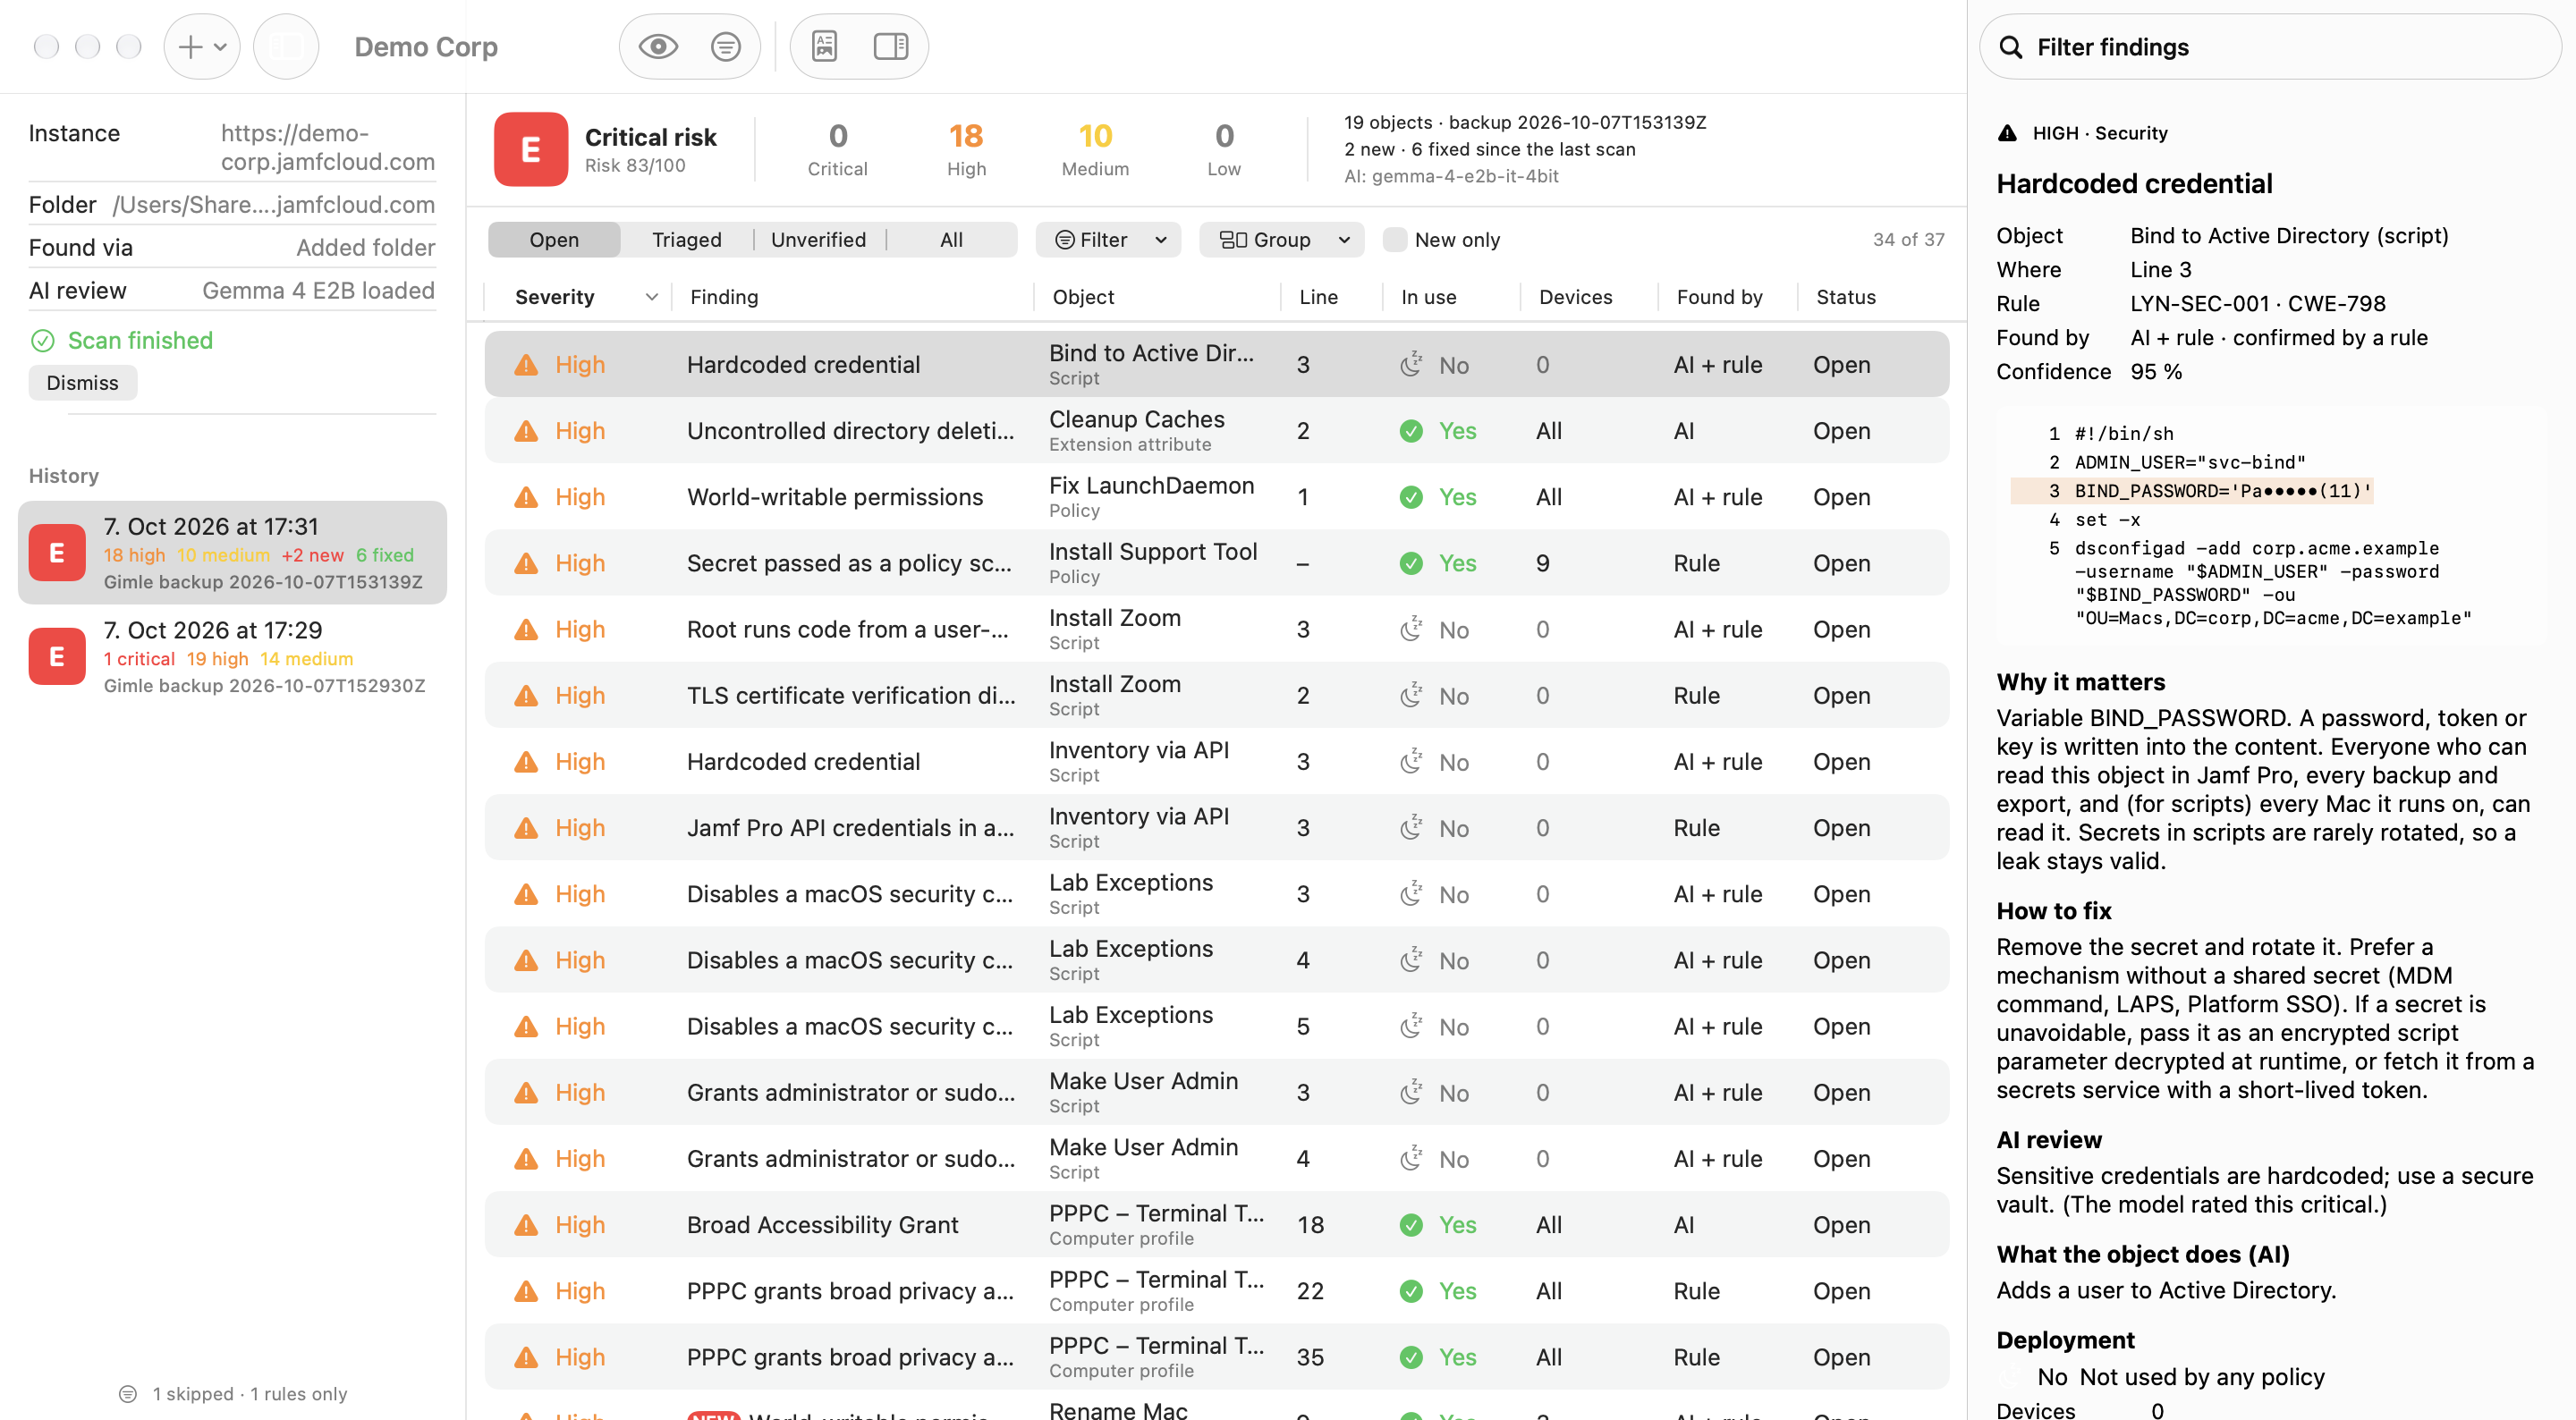The width and height of the screenshot is (2576, 1420).
Task: Toggle the right detail pane icon
Action: (x=890, y=46)
